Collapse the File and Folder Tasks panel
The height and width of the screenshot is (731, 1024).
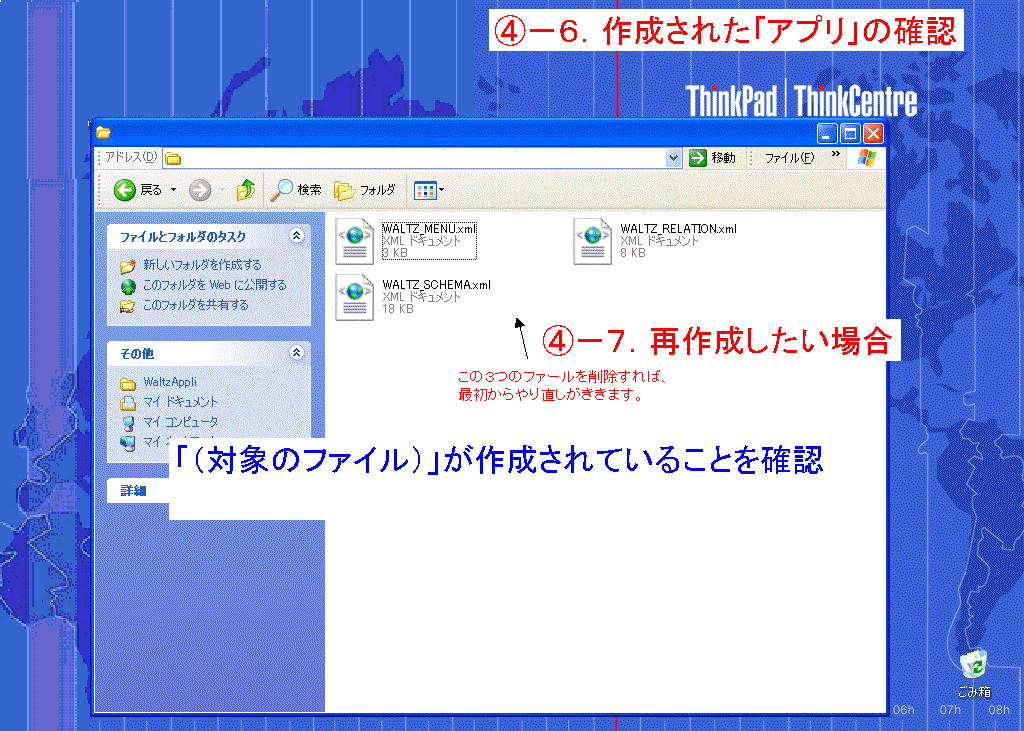[295, 237]
